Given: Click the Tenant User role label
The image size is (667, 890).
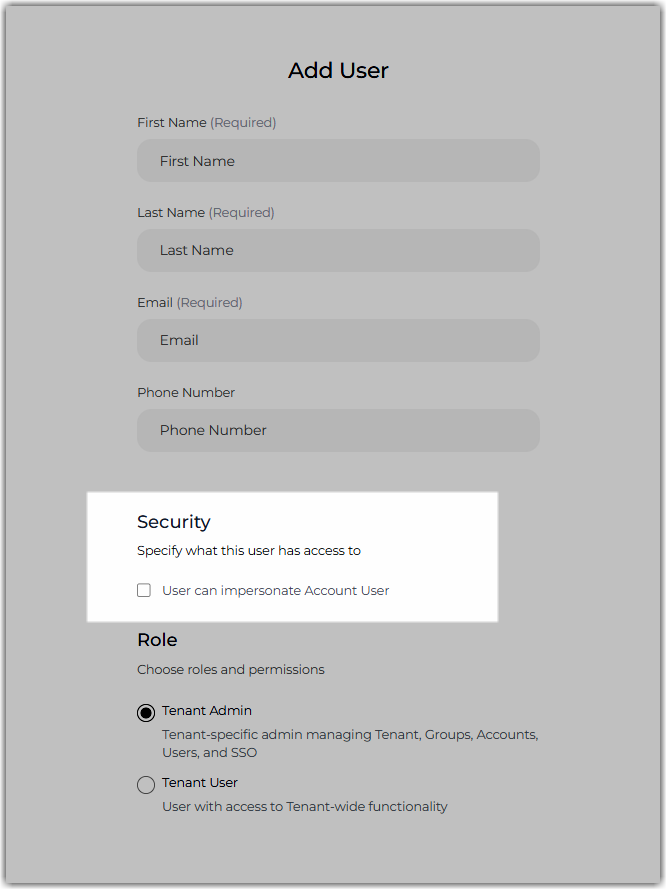Looking at the screenshot, I should (x=200, y=783).
